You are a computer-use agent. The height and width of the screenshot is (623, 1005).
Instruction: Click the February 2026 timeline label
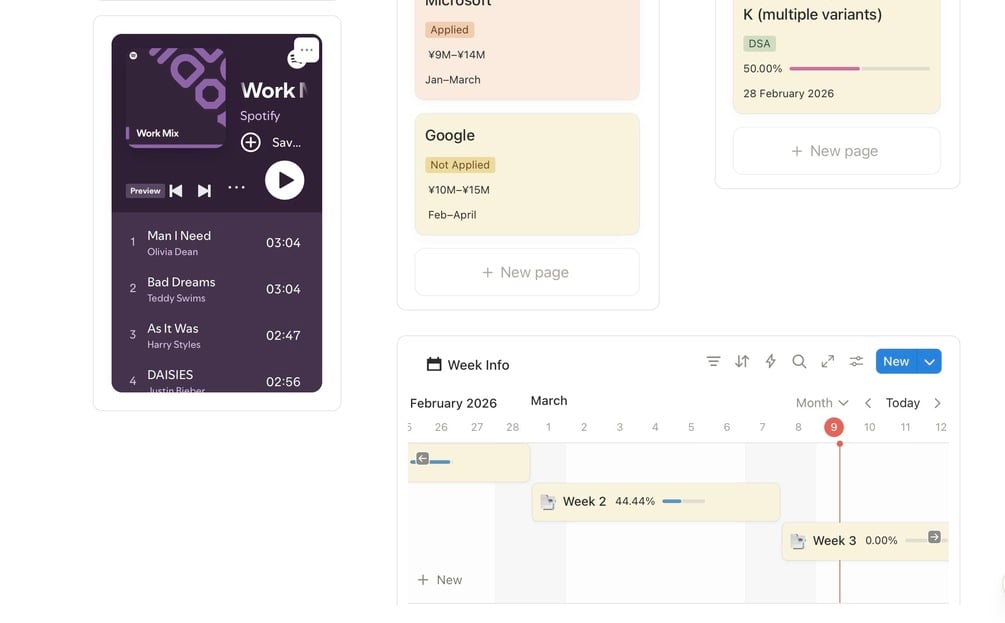[x=453, y=403]
